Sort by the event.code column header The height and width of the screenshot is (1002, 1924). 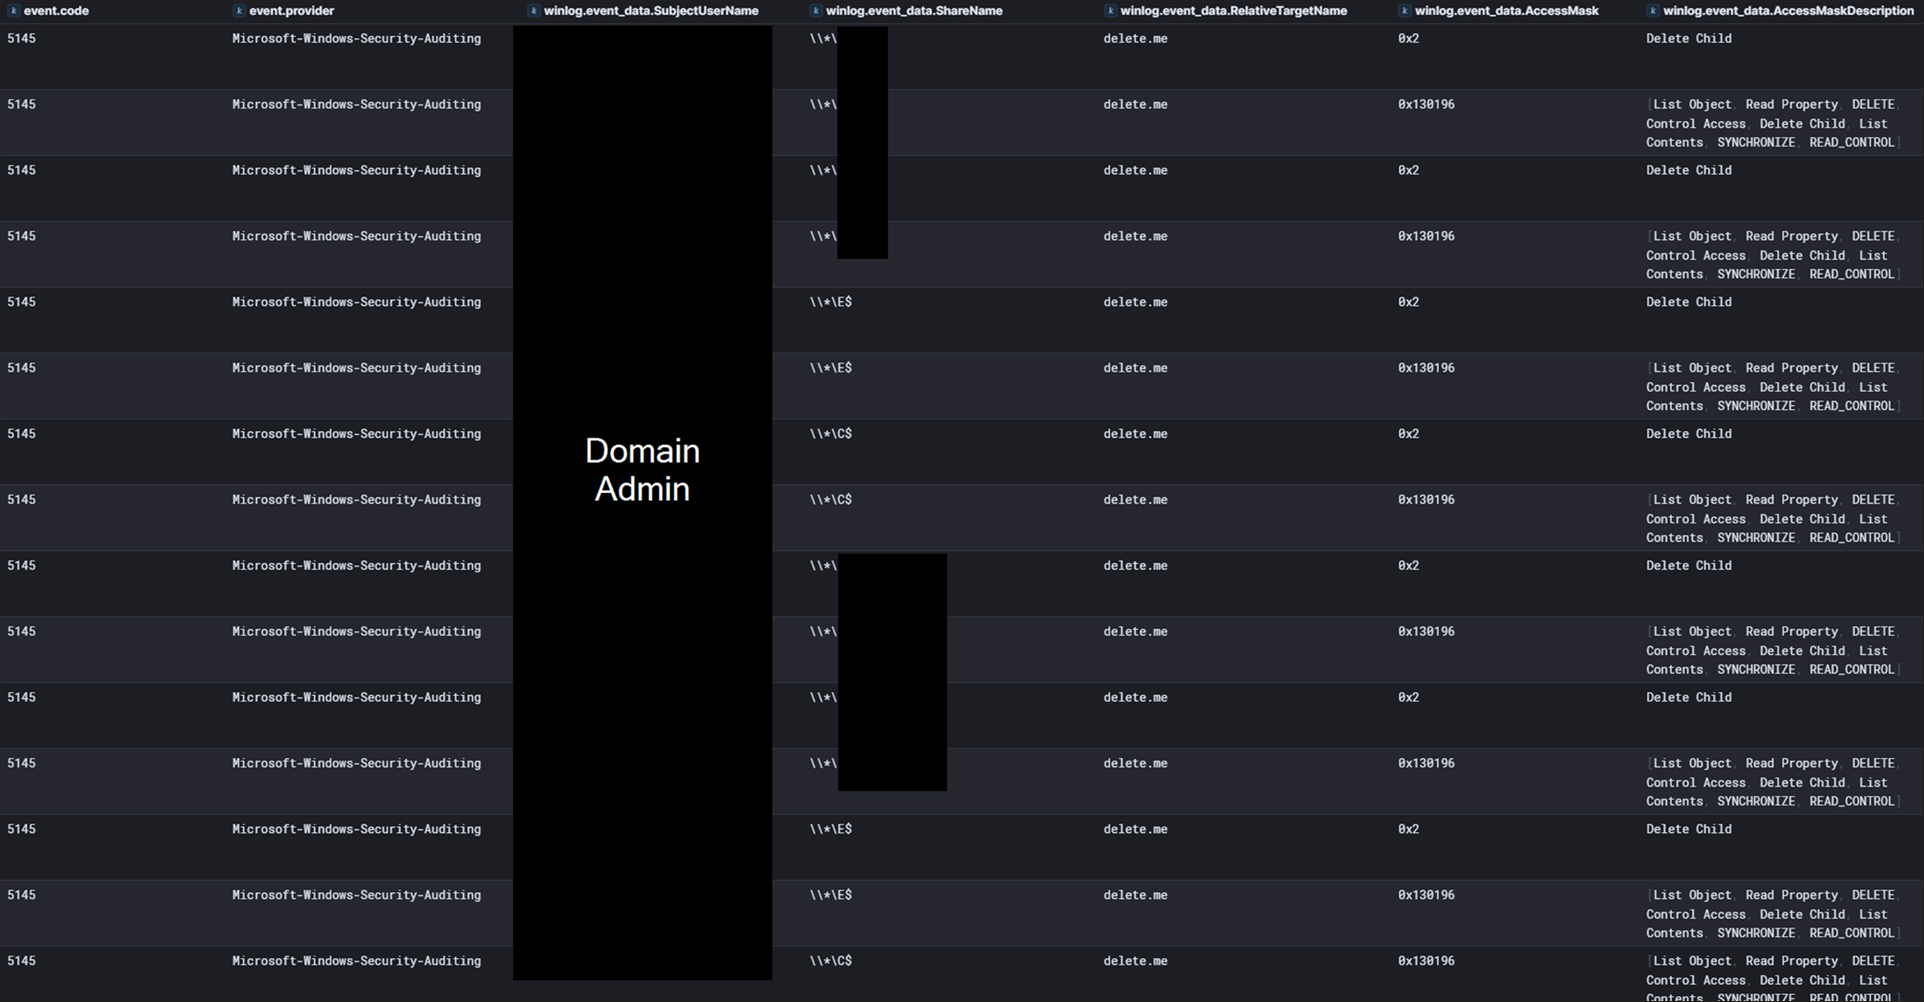tap(56, 11)
